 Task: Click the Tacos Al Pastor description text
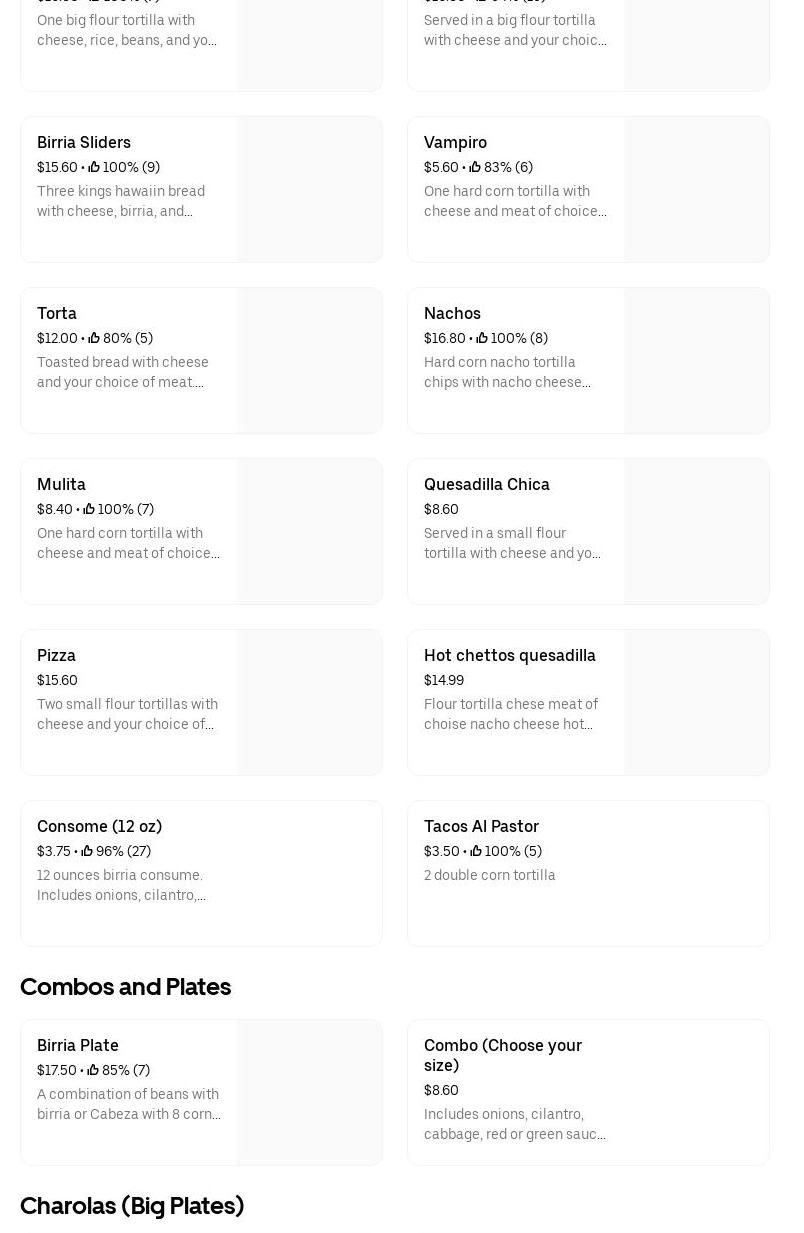point(490,876)
